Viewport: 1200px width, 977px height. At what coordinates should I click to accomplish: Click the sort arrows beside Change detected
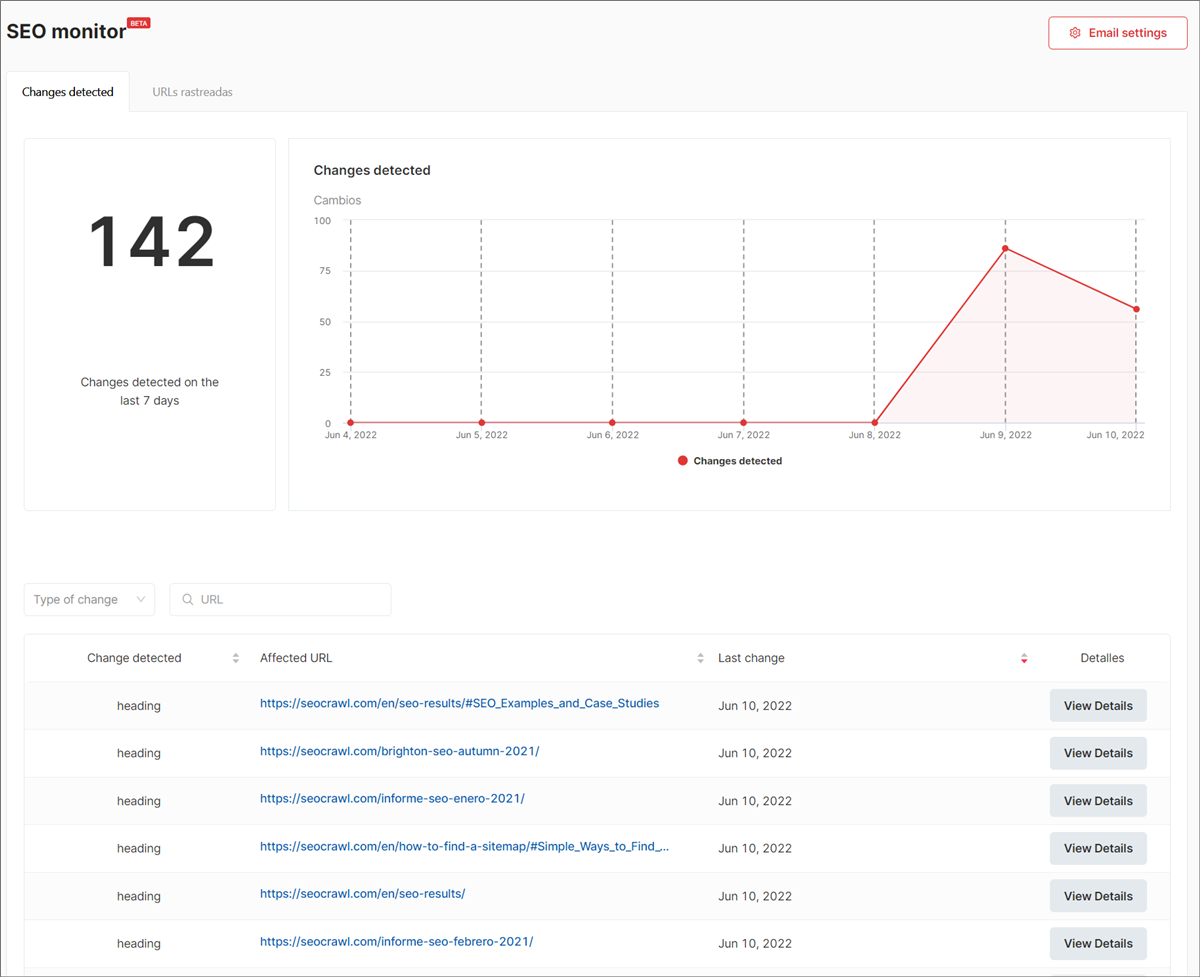[x=236, y=658]
